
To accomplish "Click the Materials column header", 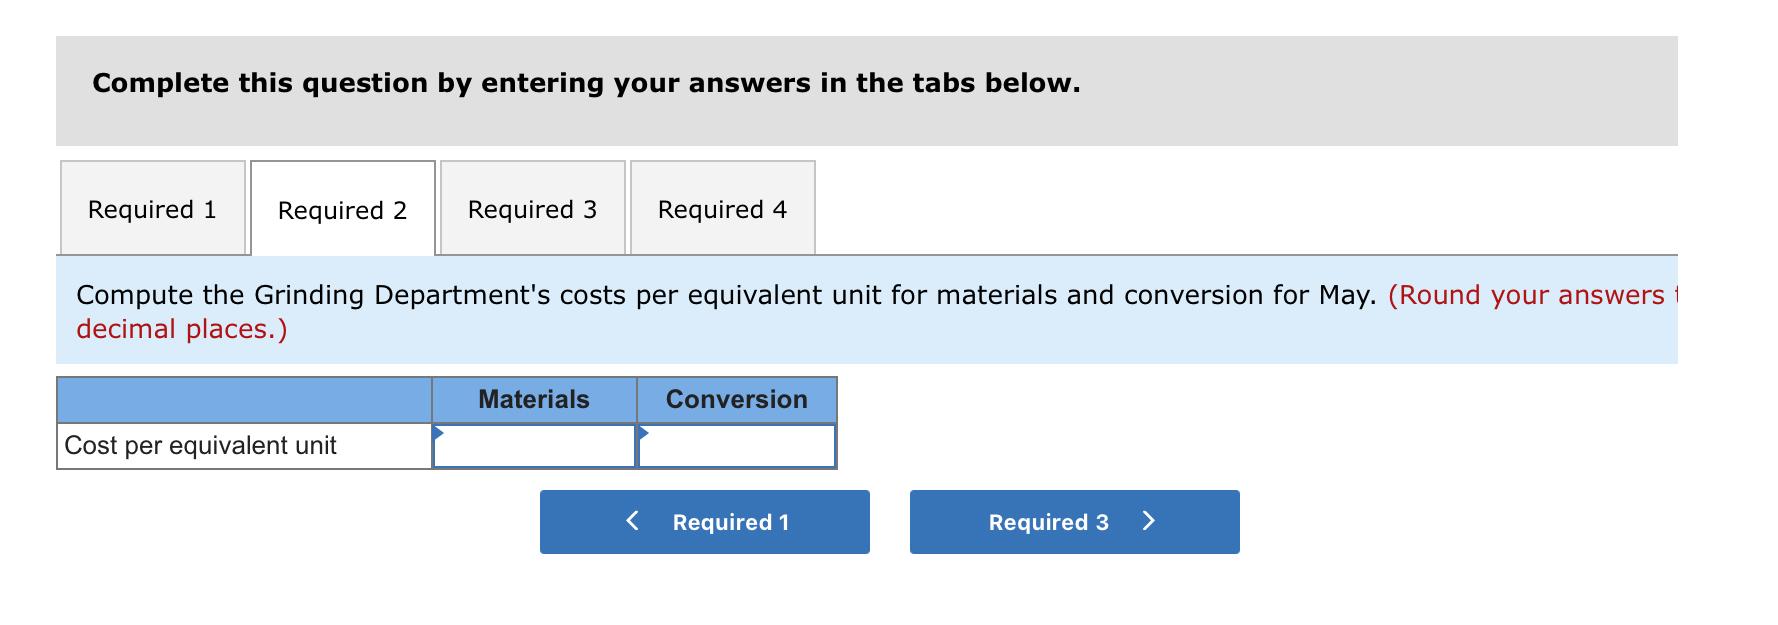I will 533,399.
